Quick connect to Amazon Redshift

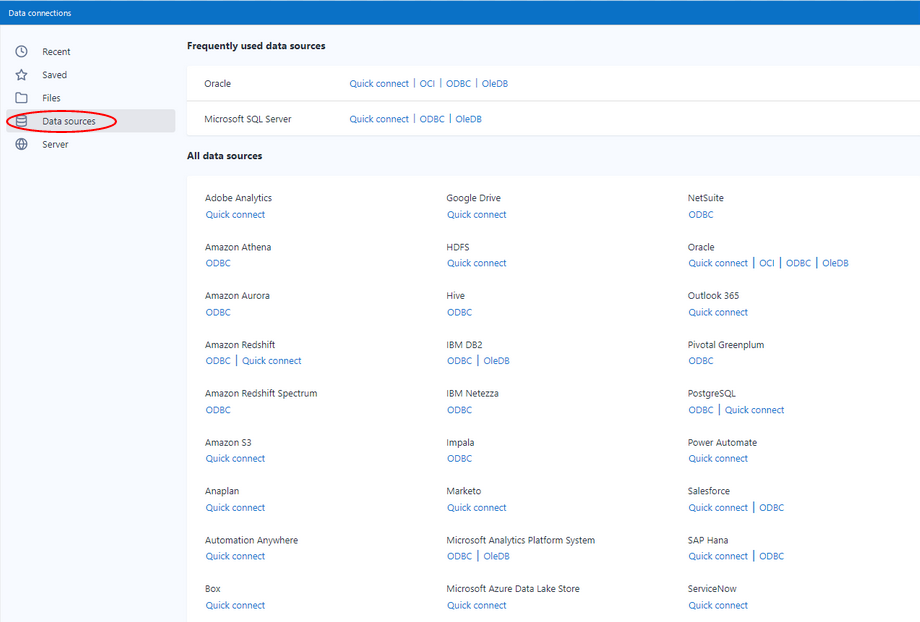pos(272,360)
